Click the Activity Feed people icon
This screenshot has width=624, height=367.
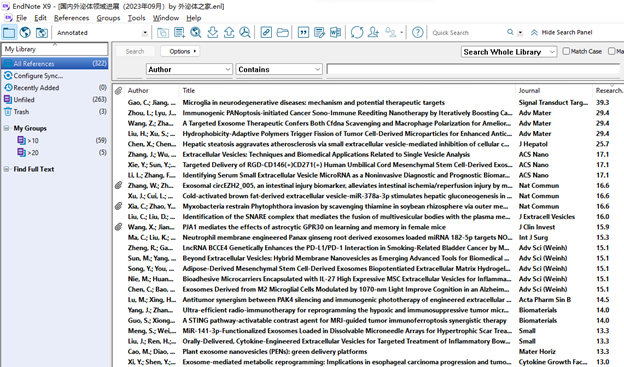click(x=390, y=32)
